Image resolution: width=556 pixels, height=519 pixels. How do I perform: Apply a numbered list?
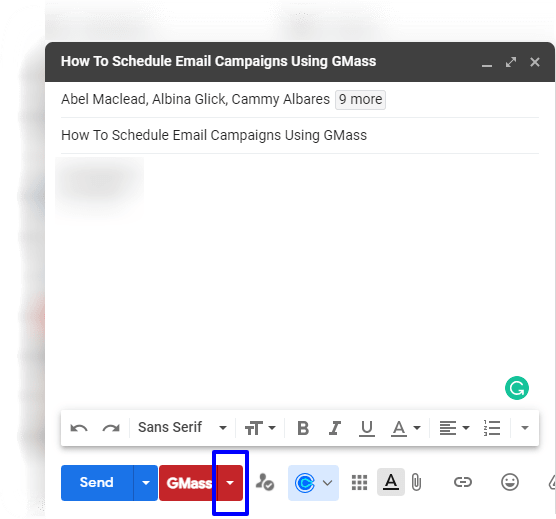pos(492,428)
